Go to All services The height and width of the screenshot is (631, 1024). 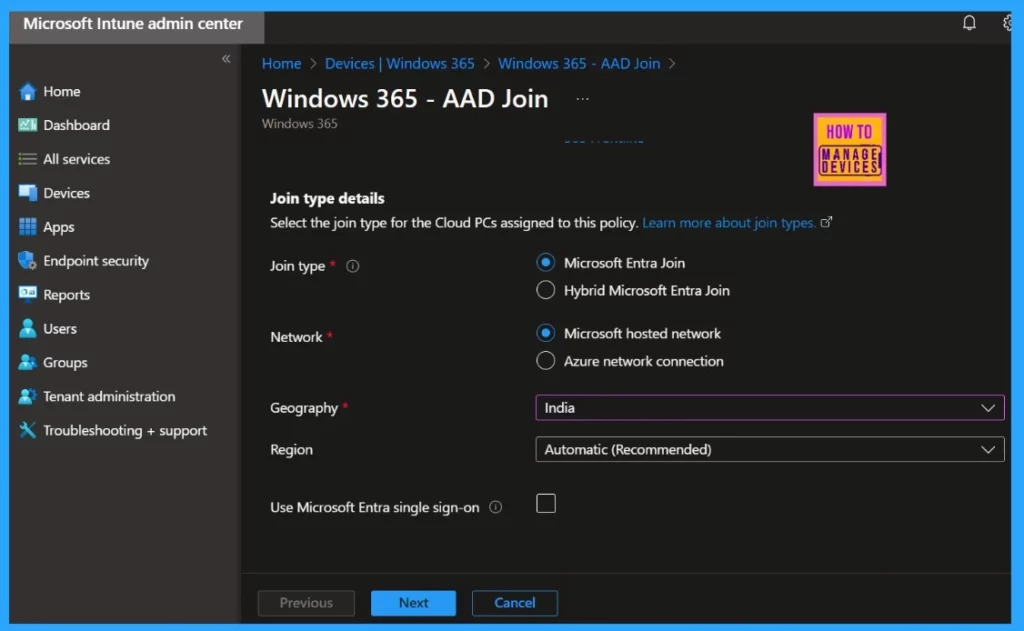click(76, 159)
